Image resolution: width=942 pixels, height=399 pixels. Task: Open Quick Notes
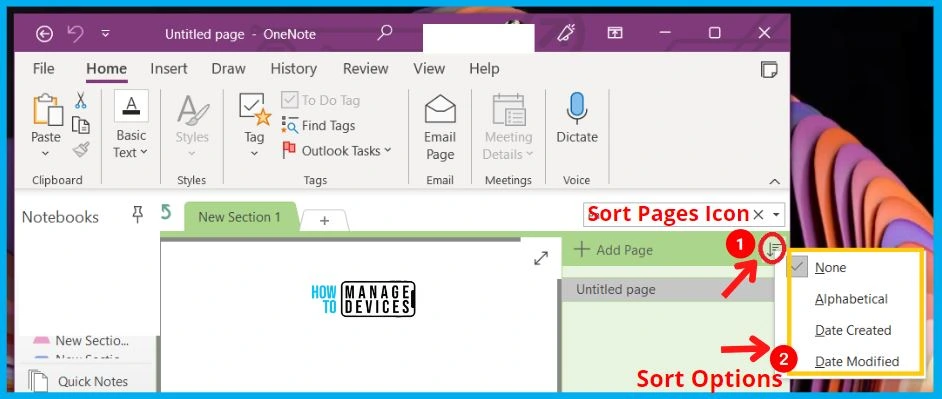78,382
